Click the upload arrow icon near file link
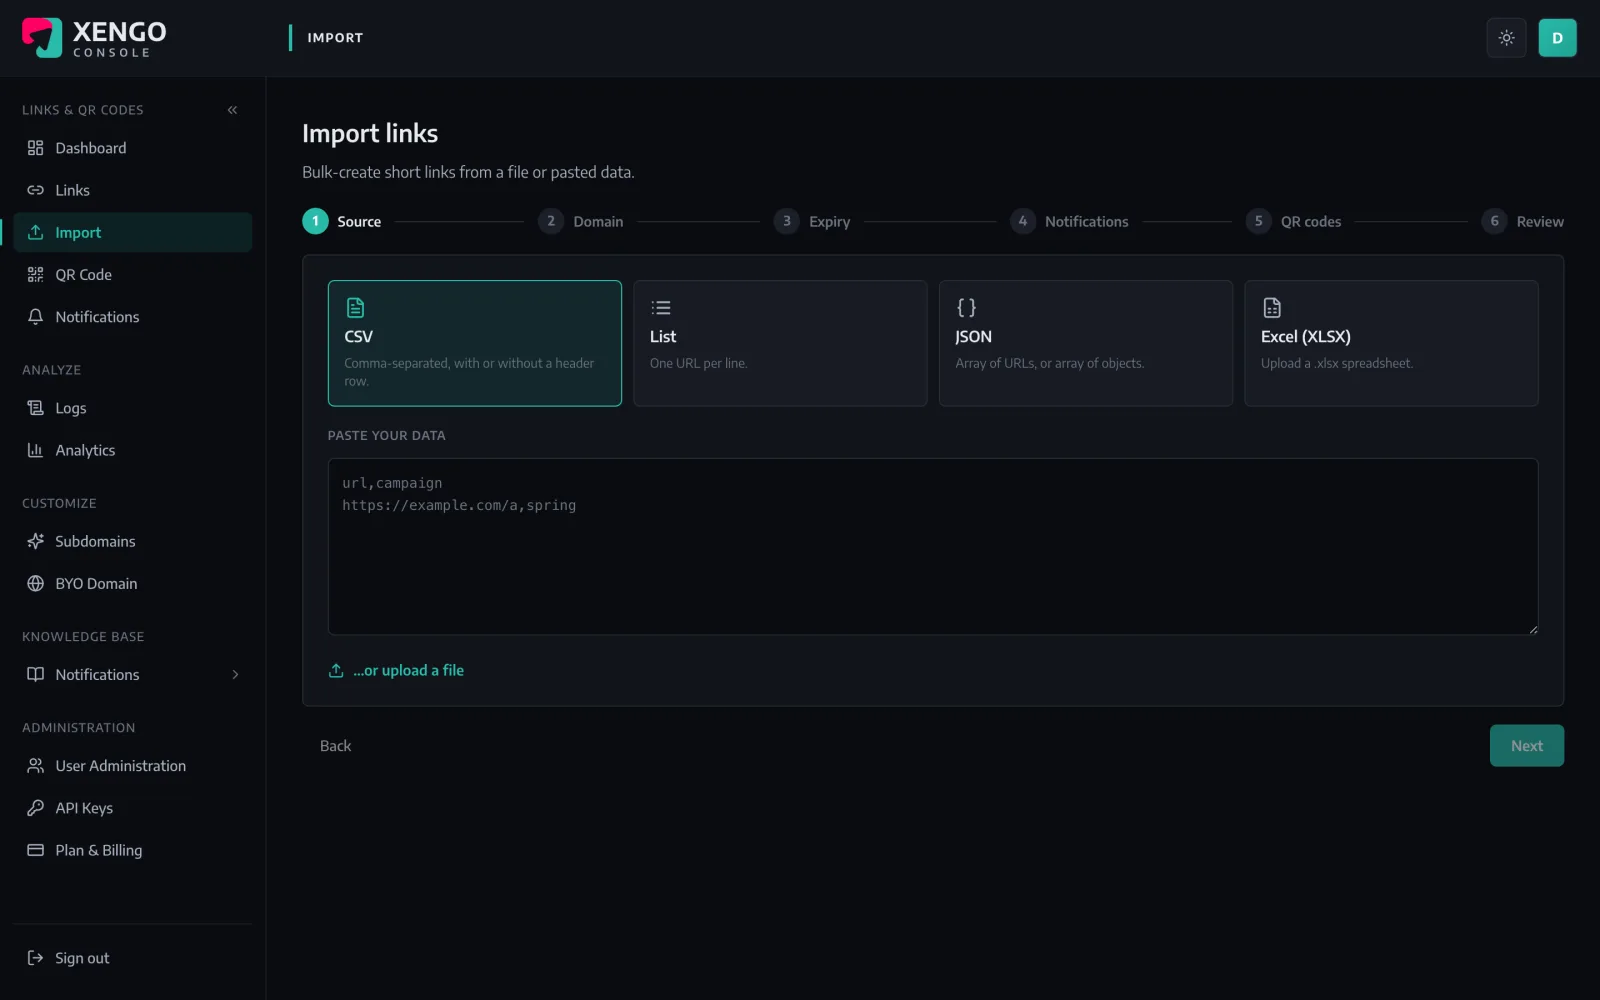1600x1000 pixels. (x=336, y=671)
